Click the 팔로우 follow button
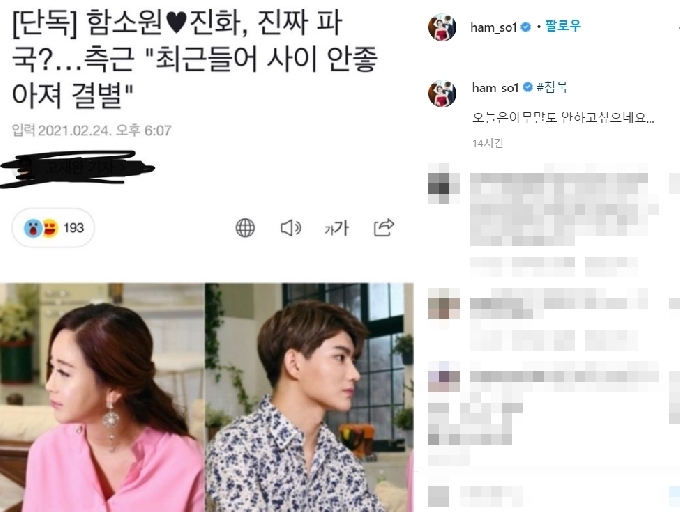 click(562, 26)
